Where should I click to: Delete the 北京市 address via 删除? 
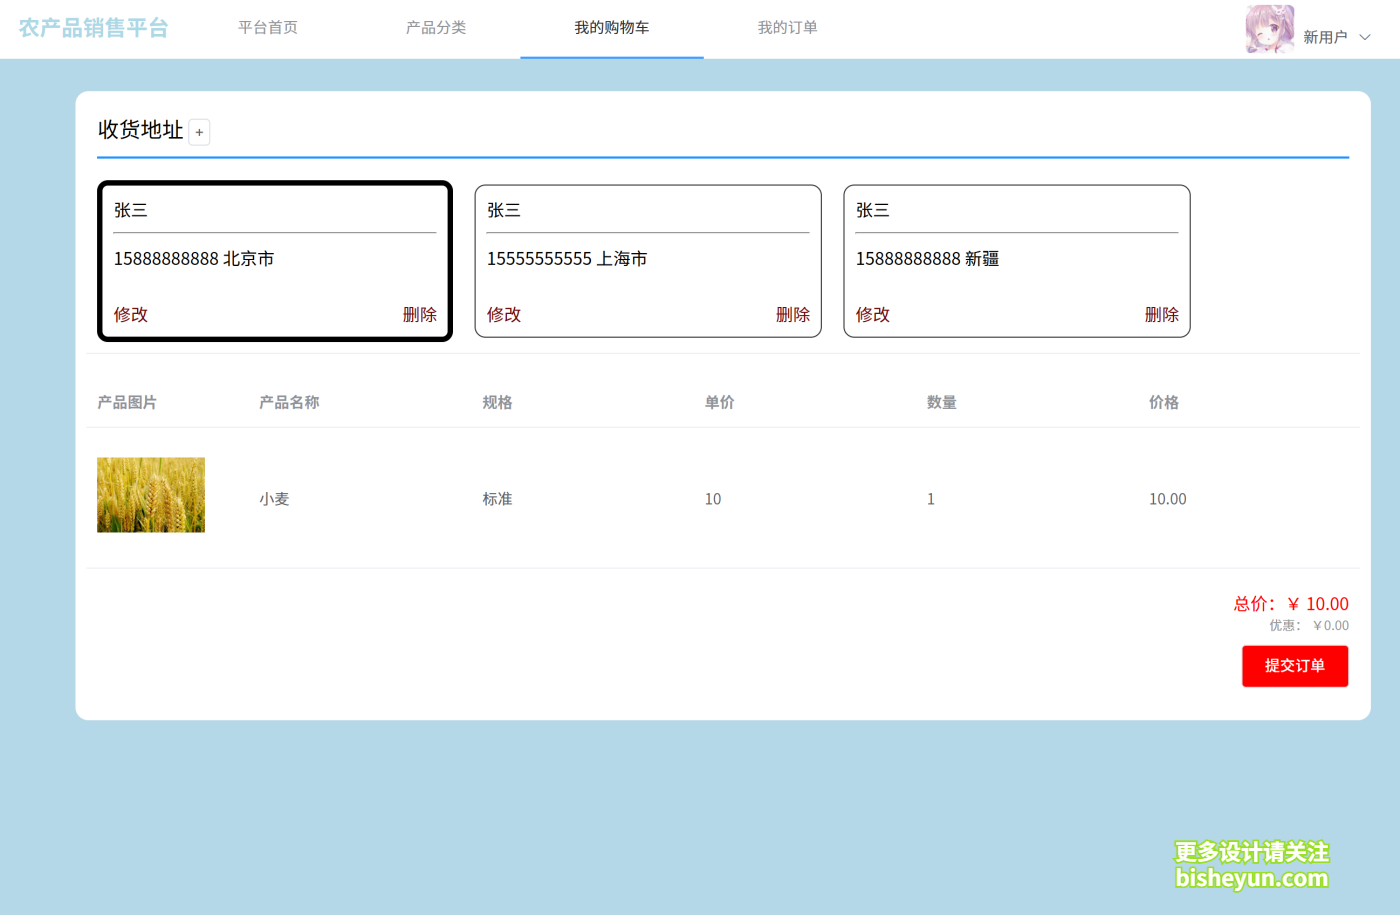(420, 314)
